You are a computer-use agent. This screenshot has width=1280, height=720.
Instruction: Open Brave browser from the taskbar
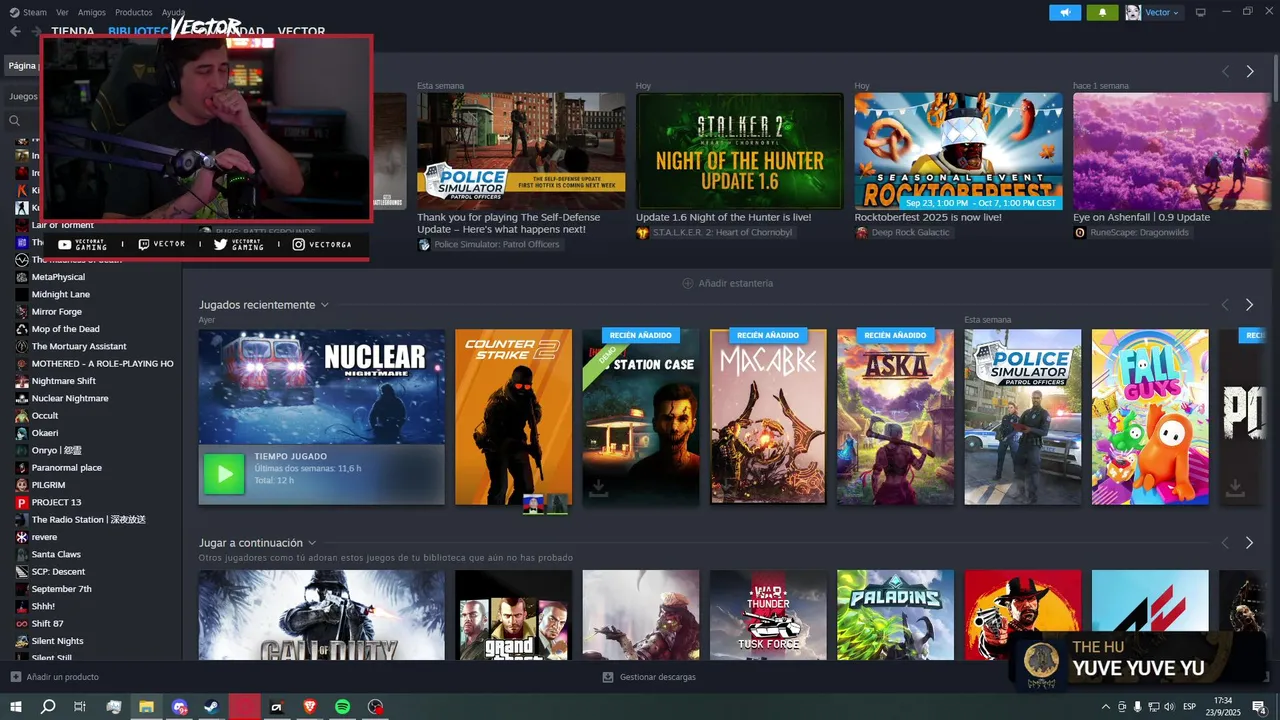pos(310,707)
